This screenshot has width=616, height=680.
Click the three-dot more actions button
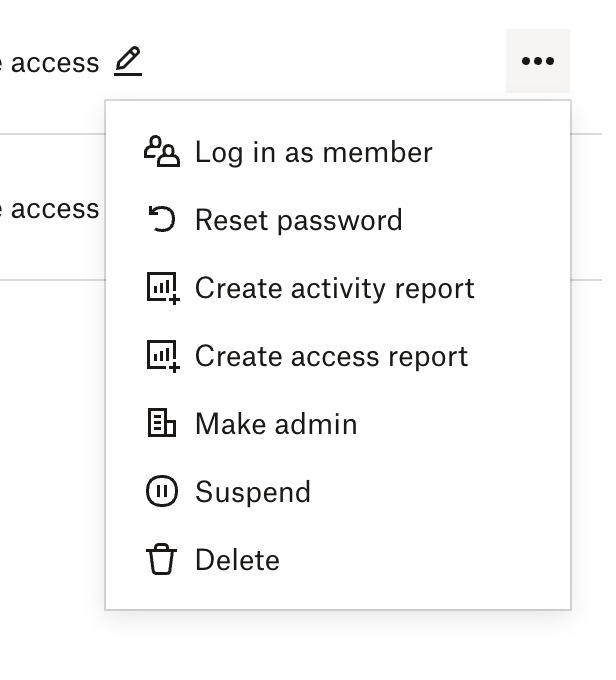coord(537,61)
